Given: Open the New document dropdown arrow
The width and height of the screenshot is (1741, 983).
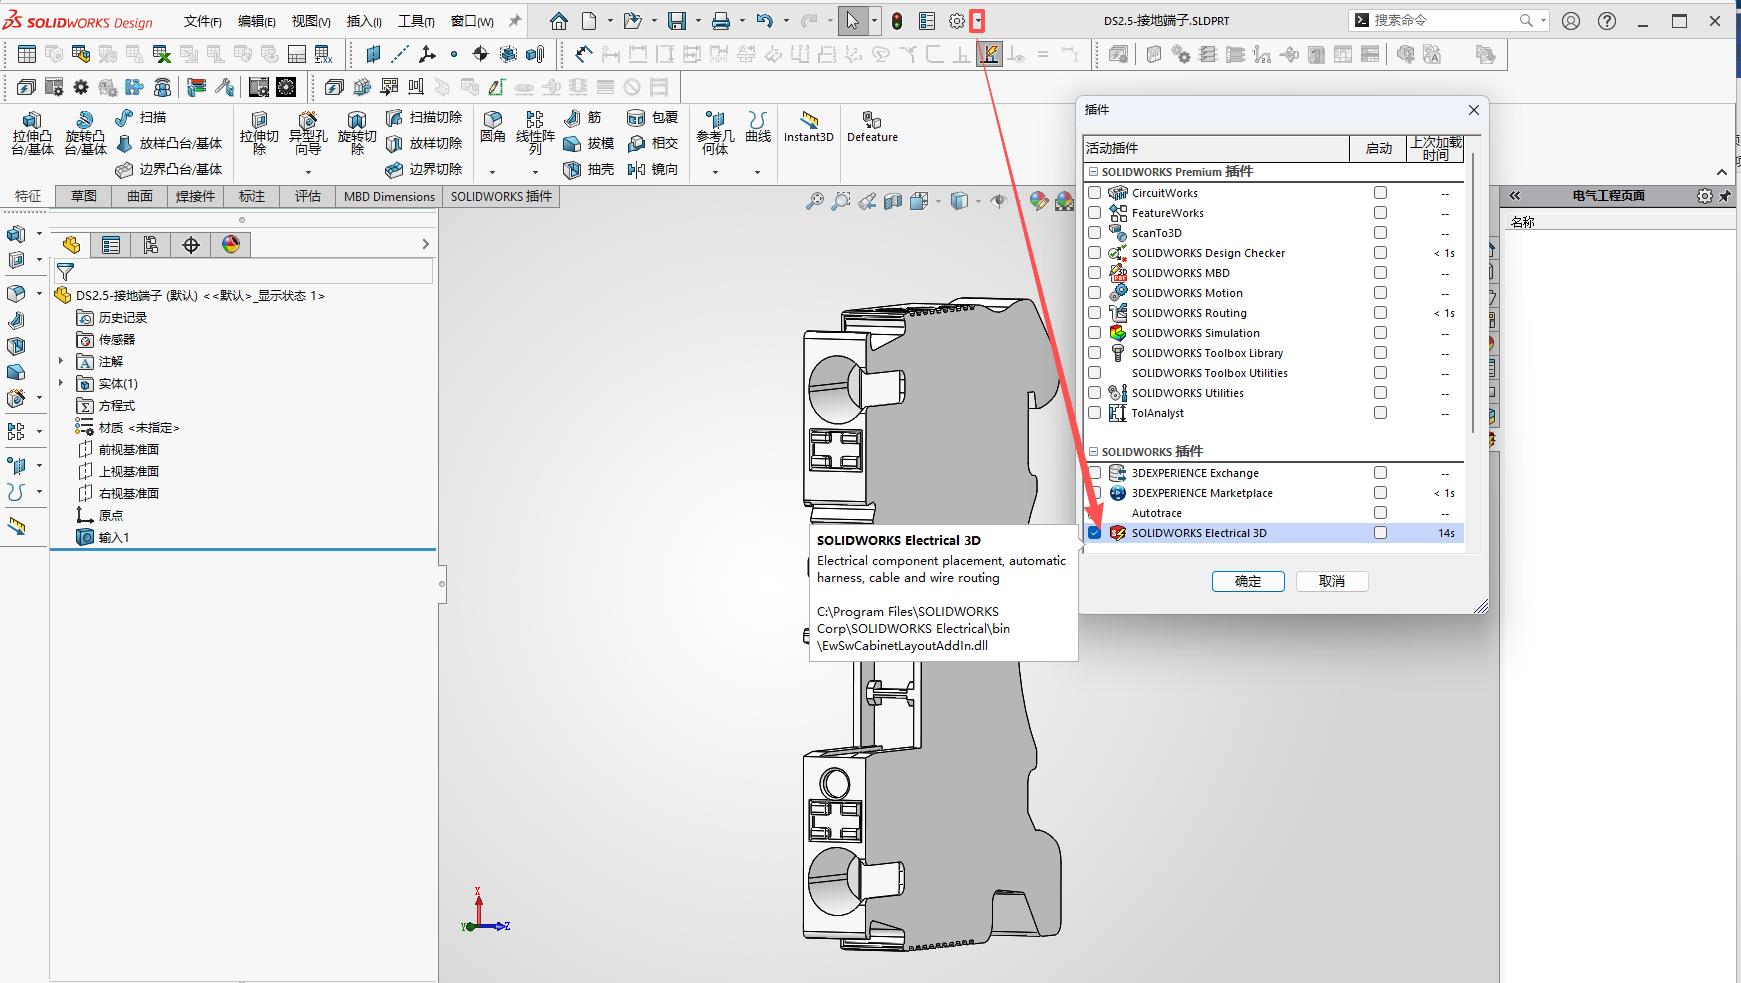Looking at the screenshot, I should click(610, 21).
